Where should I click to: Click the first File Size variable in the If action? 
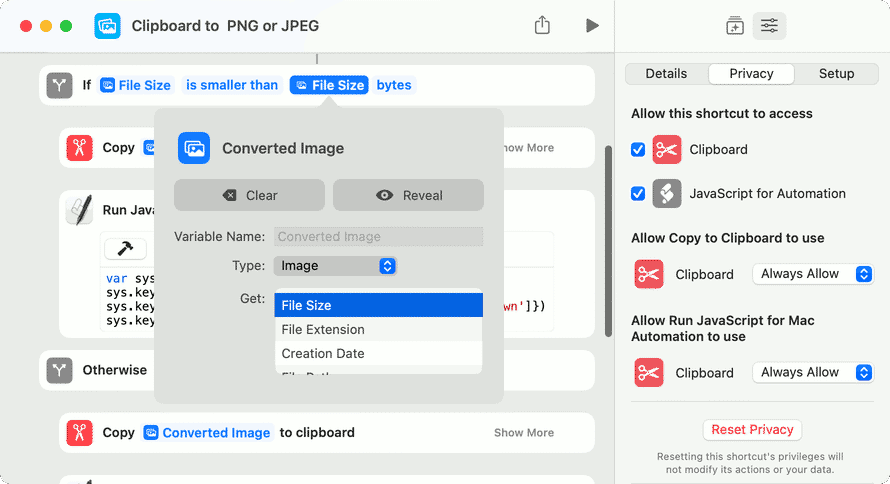136,85
